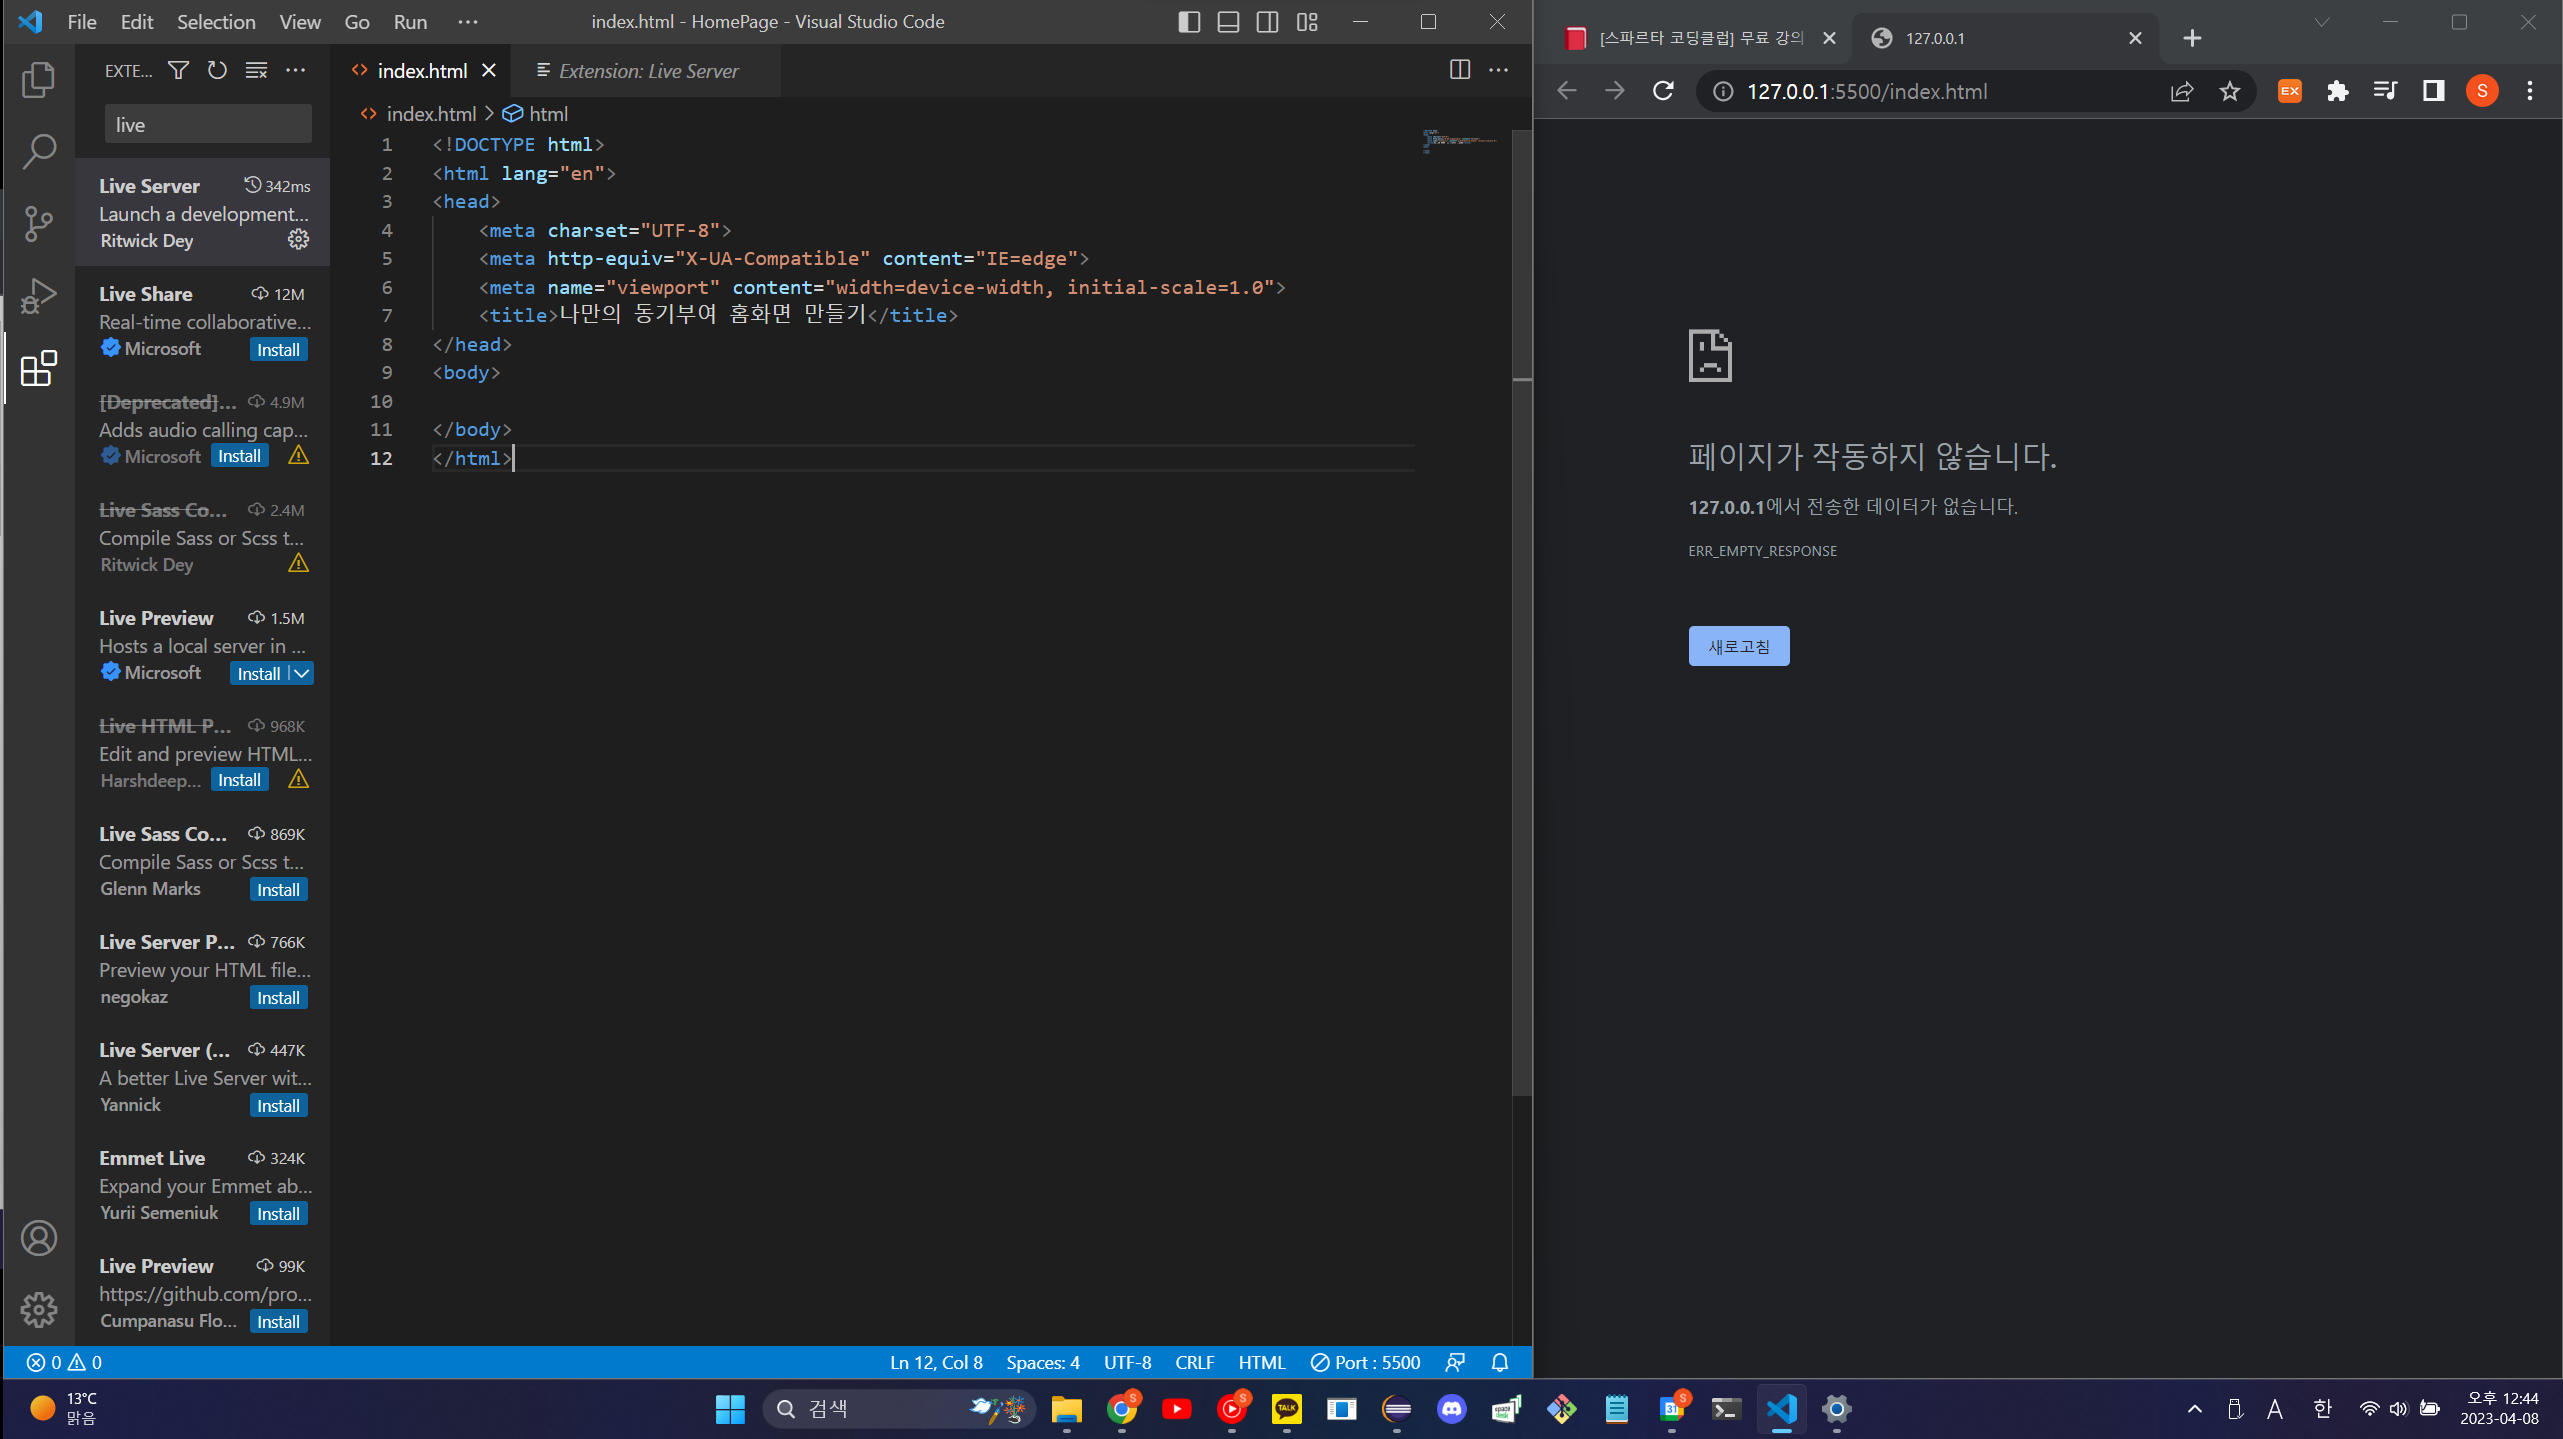
Task: Toggle primary side bar layout icon
Action: (x=1189, y=22)
